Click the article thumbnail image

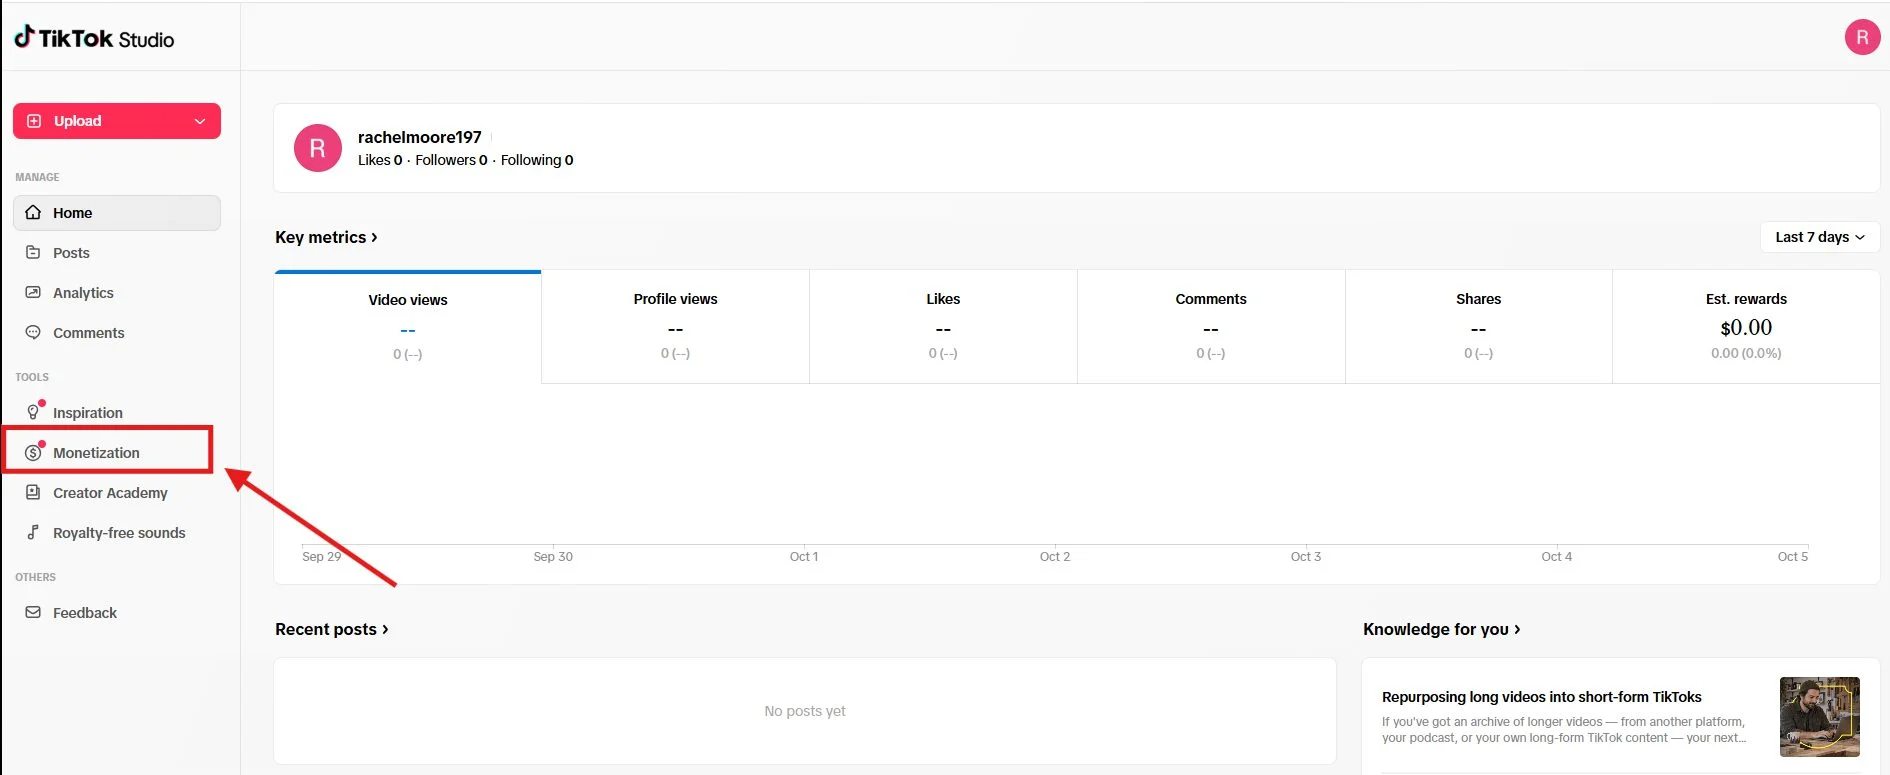click(1820, 717)
